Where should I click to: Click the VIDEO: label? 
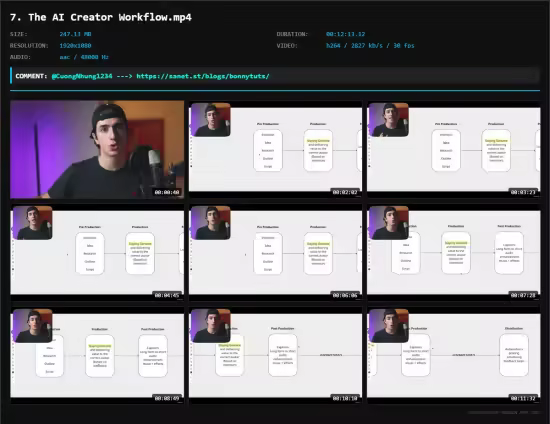point(287,46)
